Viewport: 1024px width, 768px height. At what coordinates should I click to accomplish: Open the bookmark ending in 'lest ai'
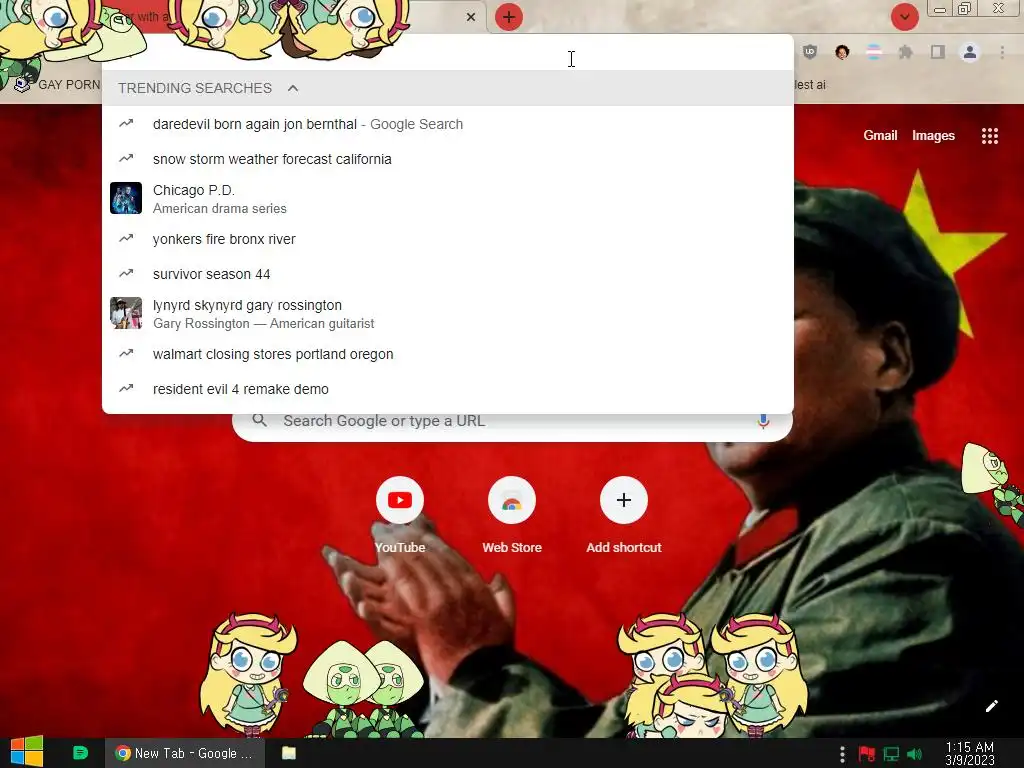(810, 85)
